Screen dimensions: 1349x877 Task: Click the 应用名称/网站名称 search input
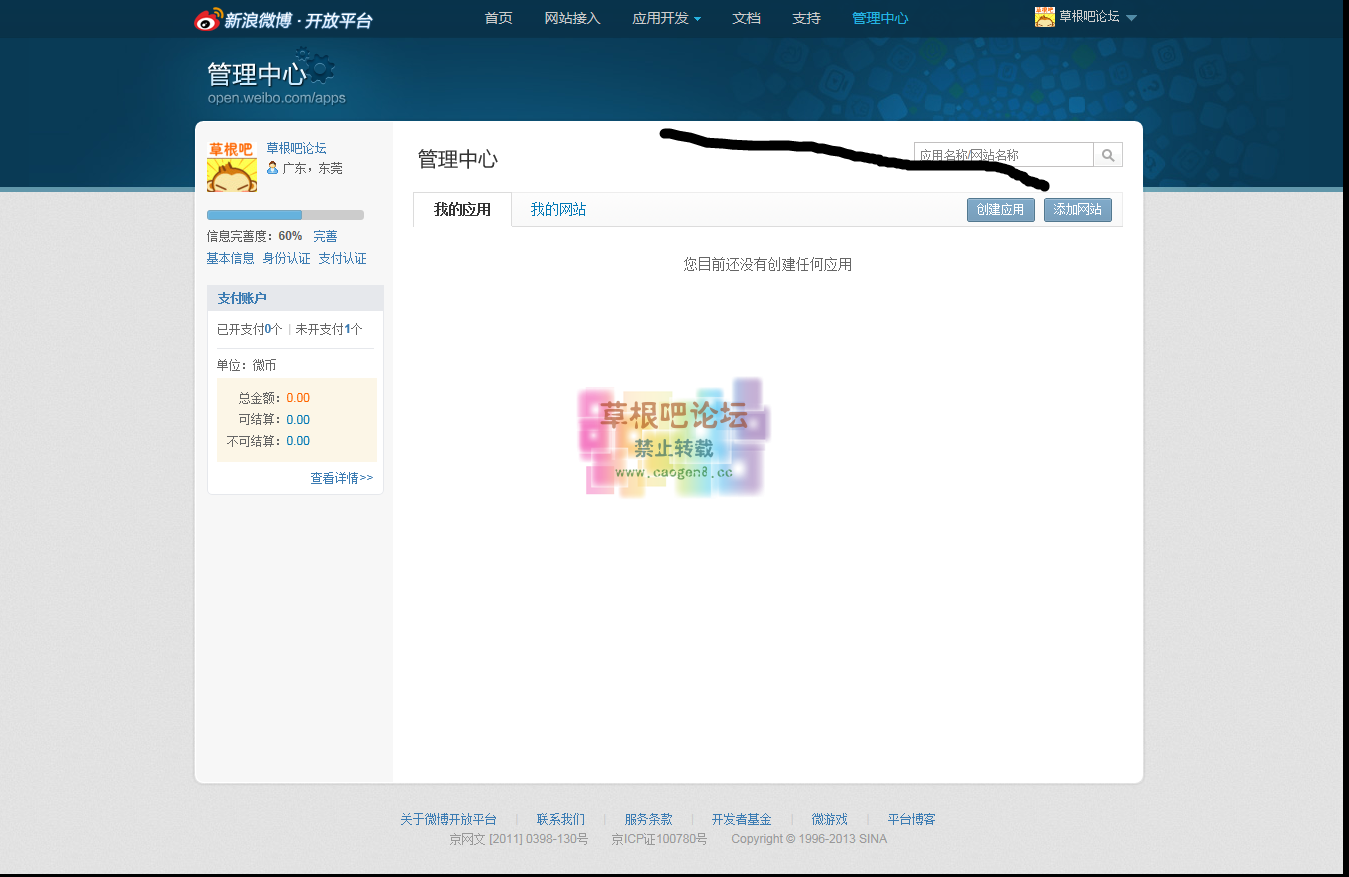click(1000, 154)
